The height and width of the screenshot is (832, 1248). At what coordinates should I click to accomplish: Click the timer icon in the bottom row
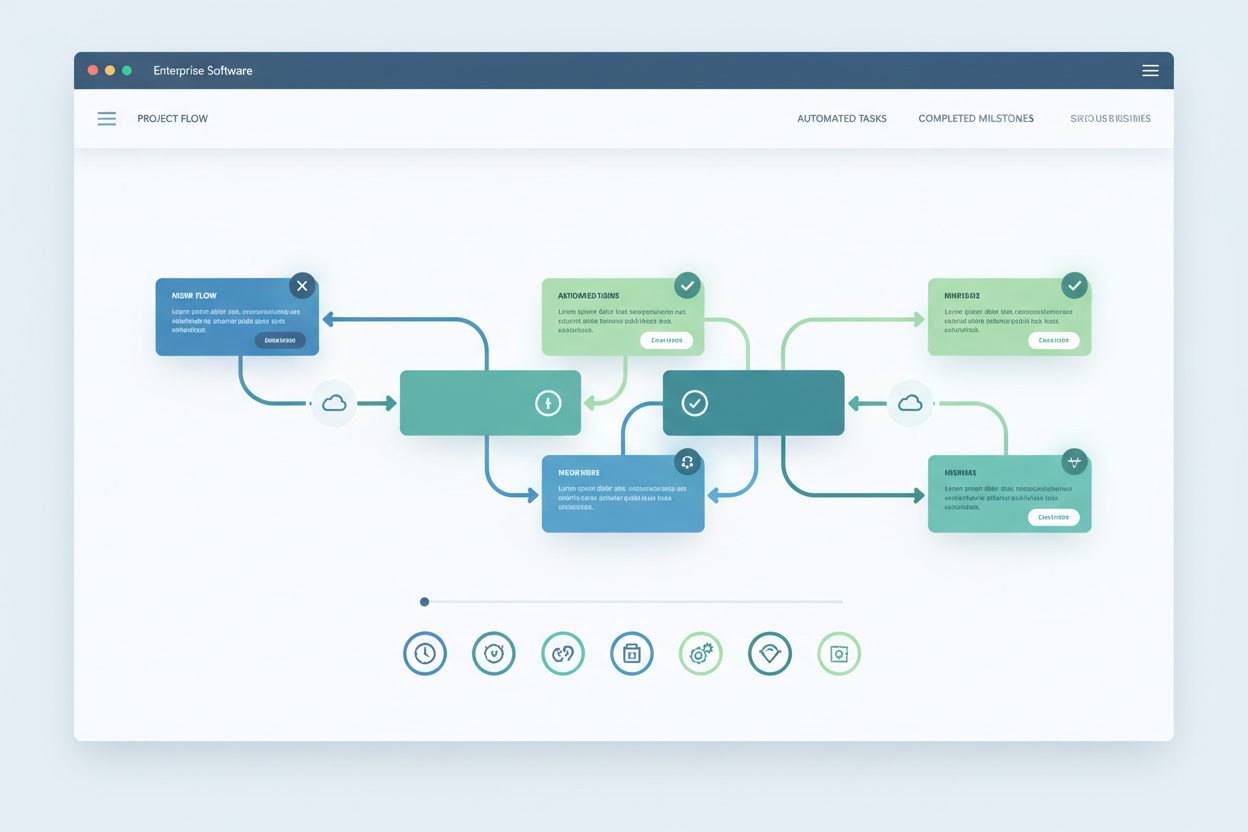click(494, 653)
